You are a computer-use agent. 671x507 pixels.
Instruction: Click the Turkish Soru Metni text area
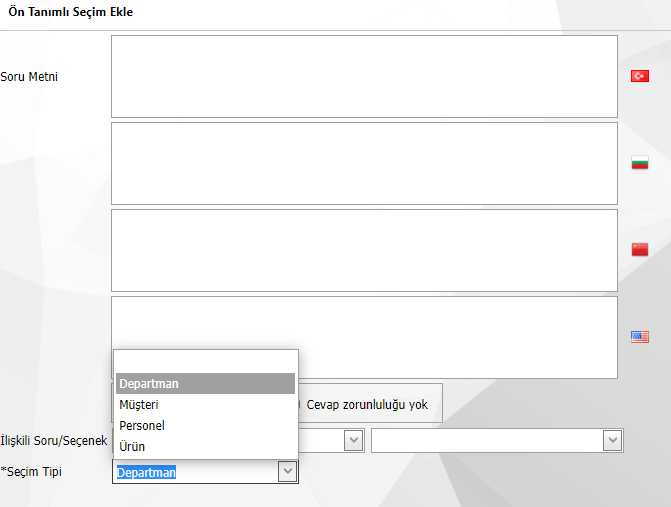point(364,77)
